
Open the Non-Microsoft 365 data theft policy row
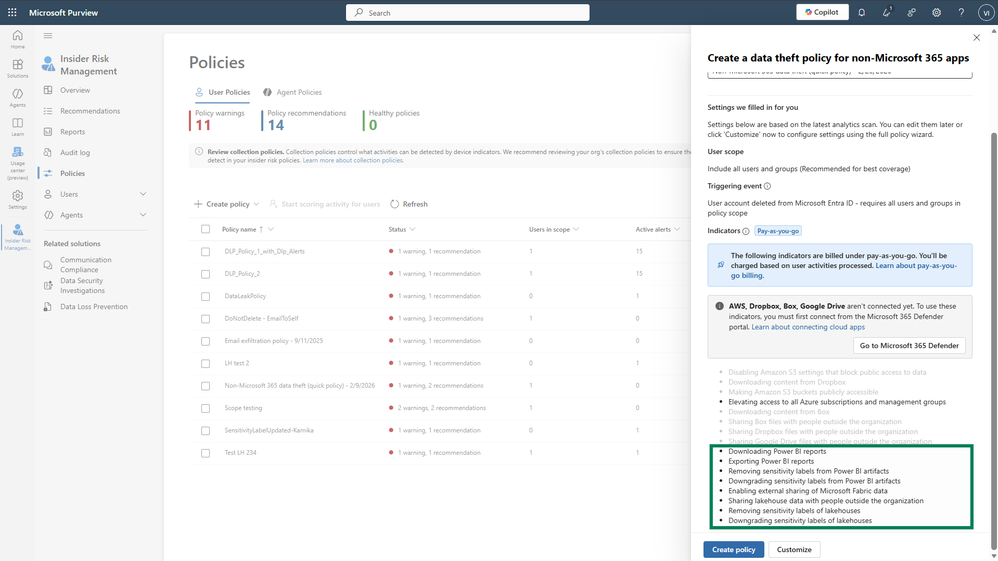pyautogui.click(x=299, y=386)
